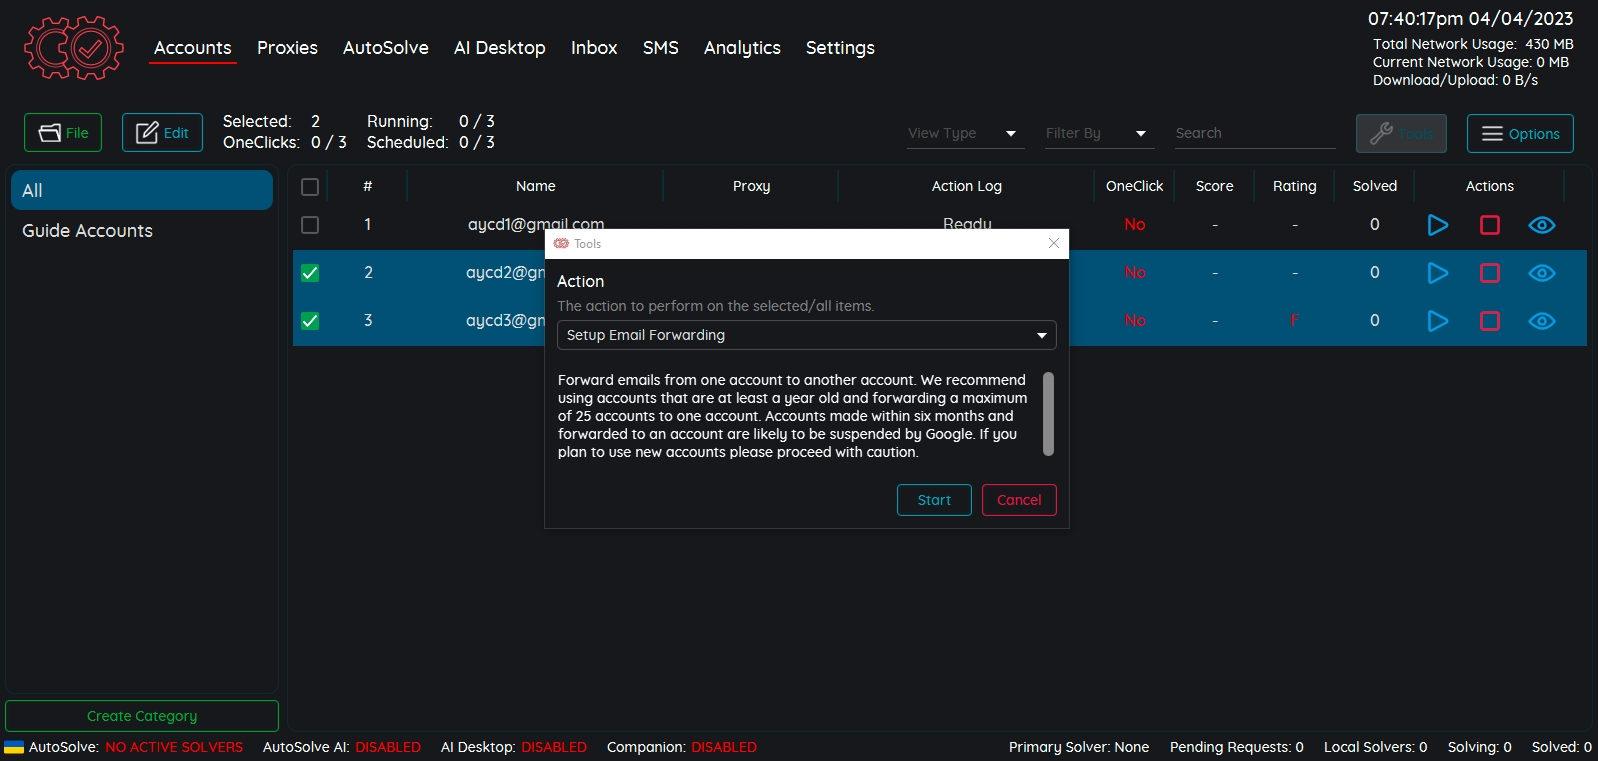Image resolution: width=1598 pixels, height=761 pixels.
Task: Click the red stop icon for account 2
Action: point(1489,273)
